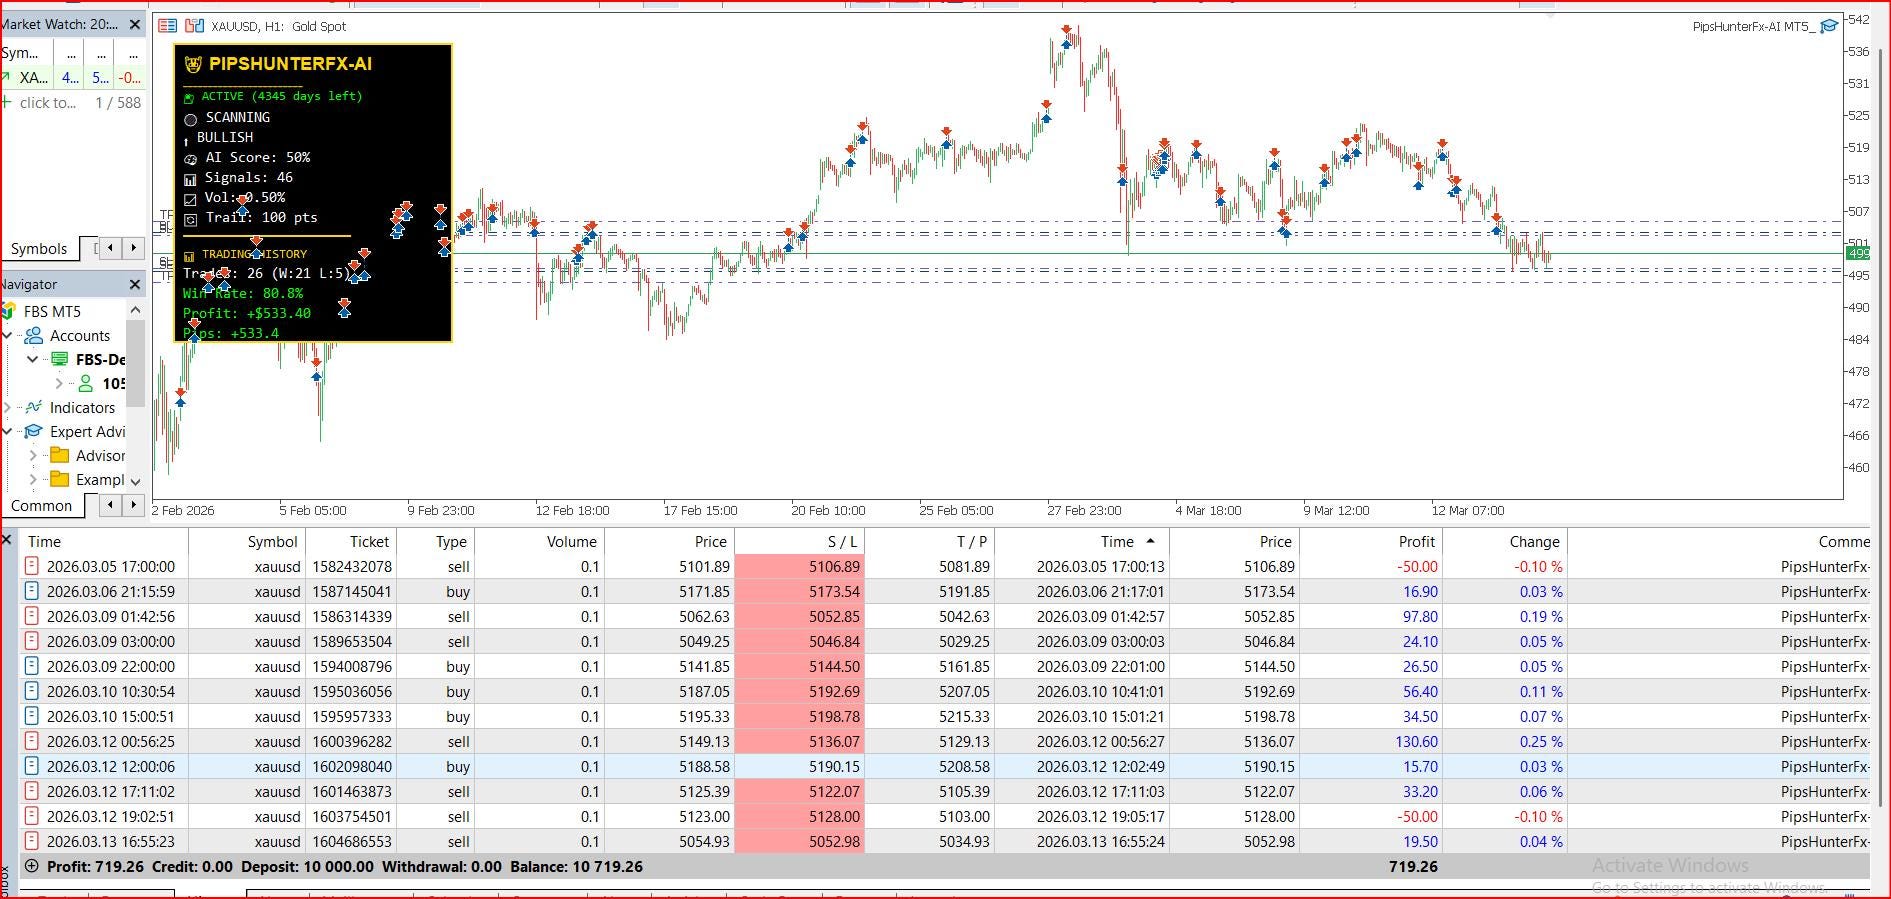Click the green user icon for account 105
This screenshot has width=1891, height=899.
pyautogui.click(x=86, y=383)
